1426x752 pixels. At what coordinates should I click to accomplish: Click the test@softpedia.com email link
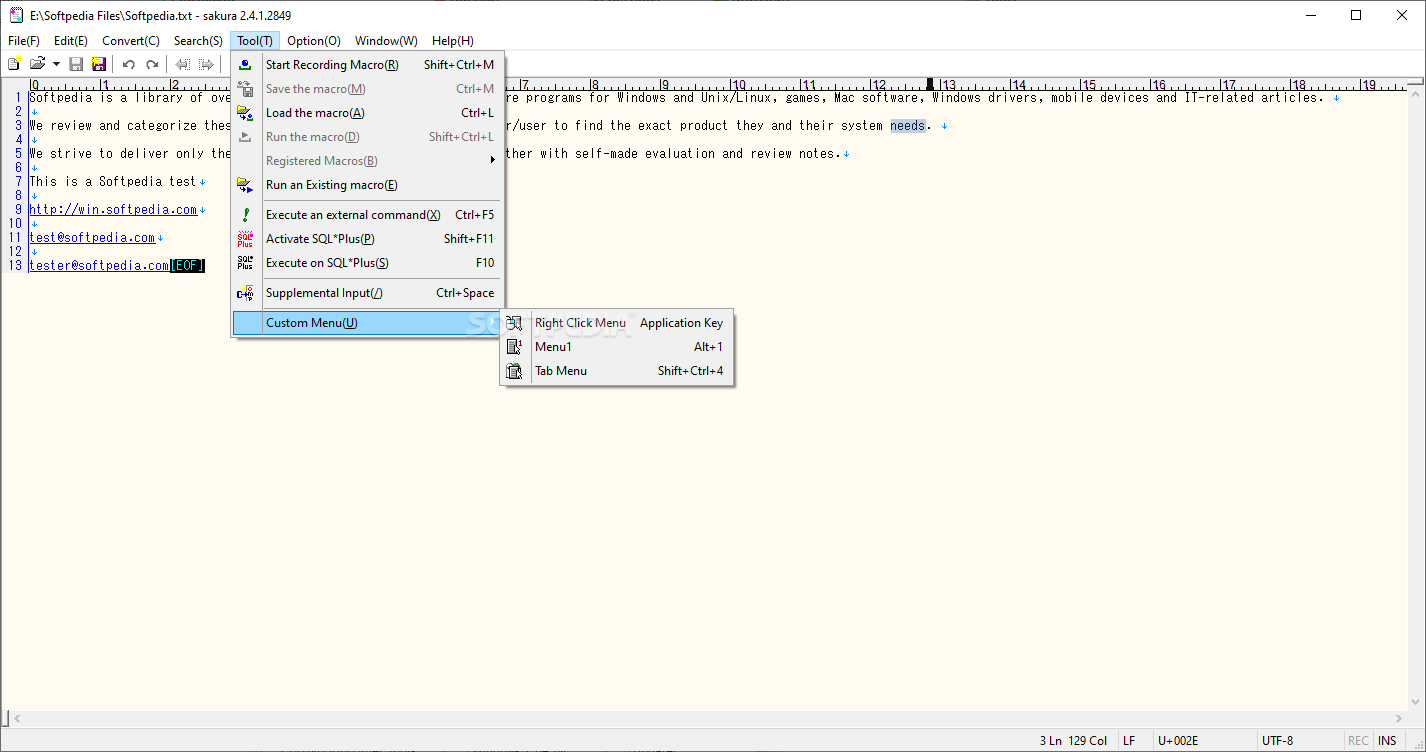tap(92, 238)
